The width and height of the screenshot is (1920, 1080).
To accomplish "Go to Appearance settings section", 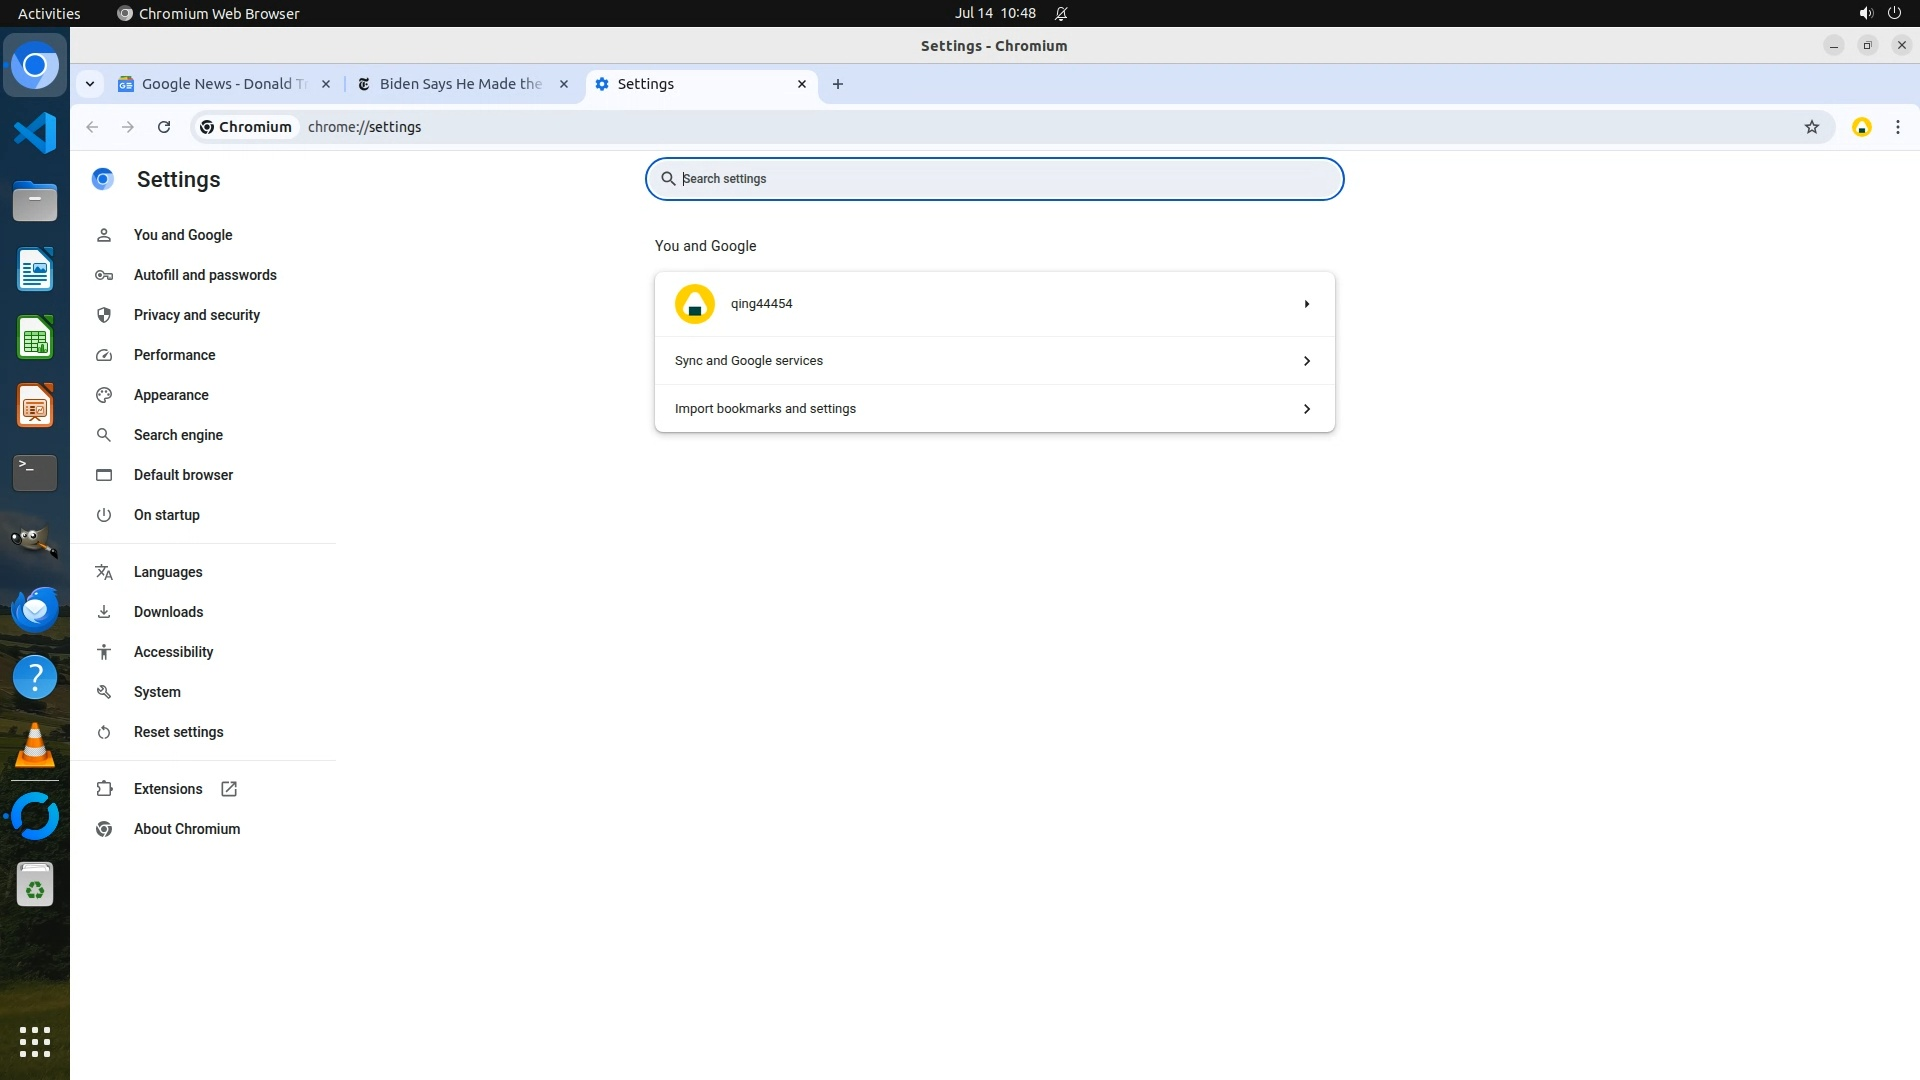I will 171,395.
